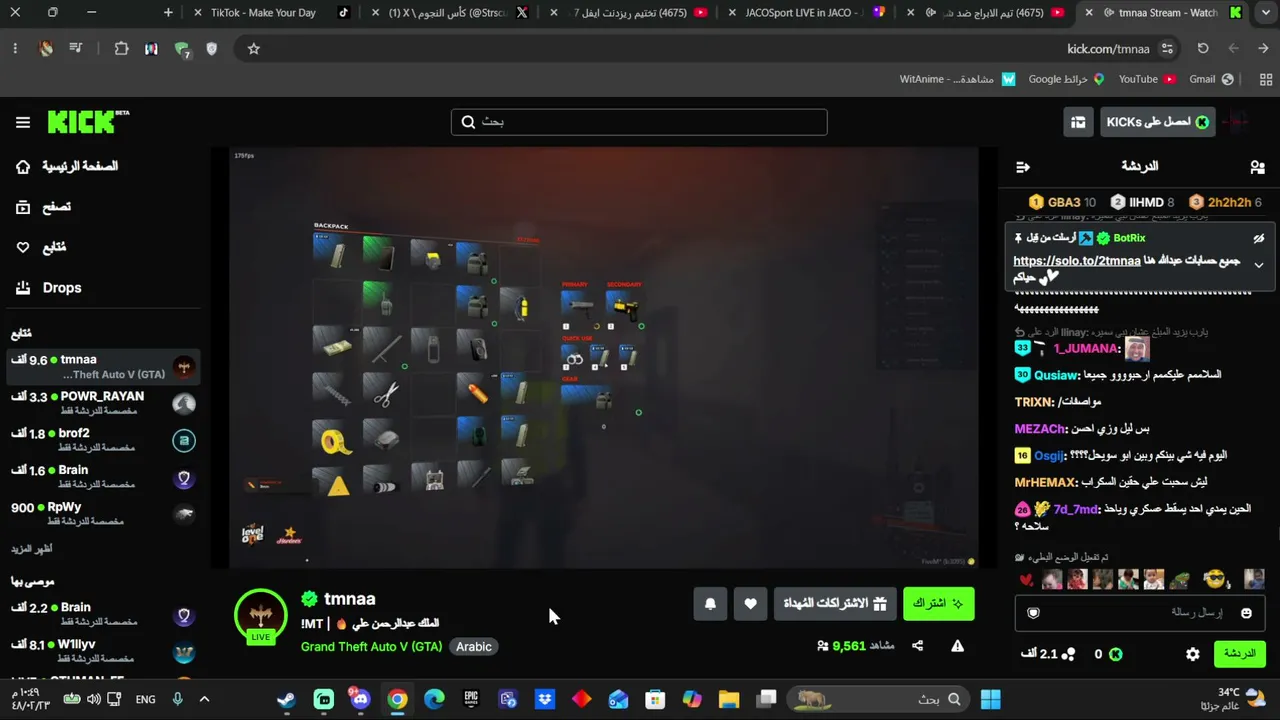Open chat settings gear icon

coord(1192,654)
